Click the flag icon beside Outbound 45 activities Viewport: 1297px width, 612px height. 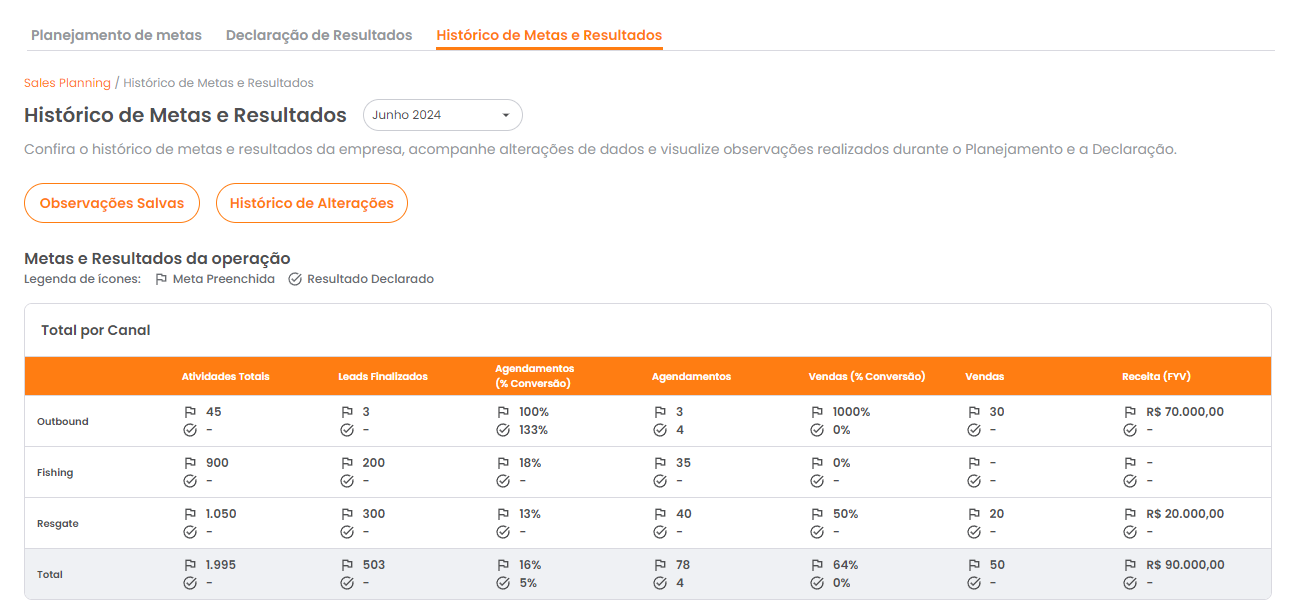pyautogui.click(x=190, y=412)
